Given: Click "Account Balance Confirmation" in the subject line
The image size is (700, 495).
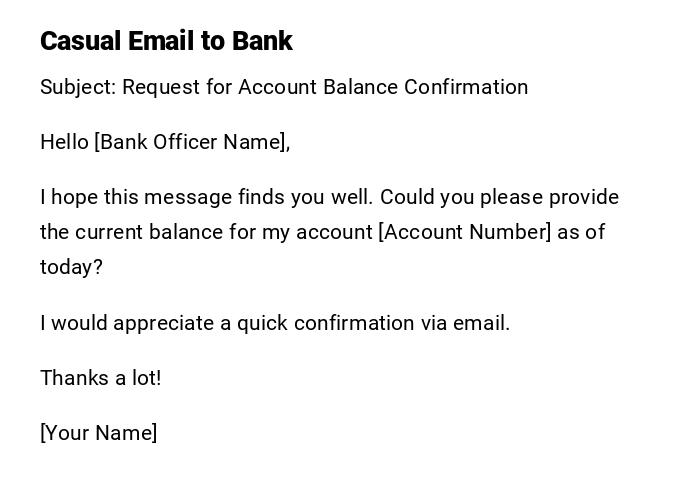Looking at the screenshot, I should point(383,87).
